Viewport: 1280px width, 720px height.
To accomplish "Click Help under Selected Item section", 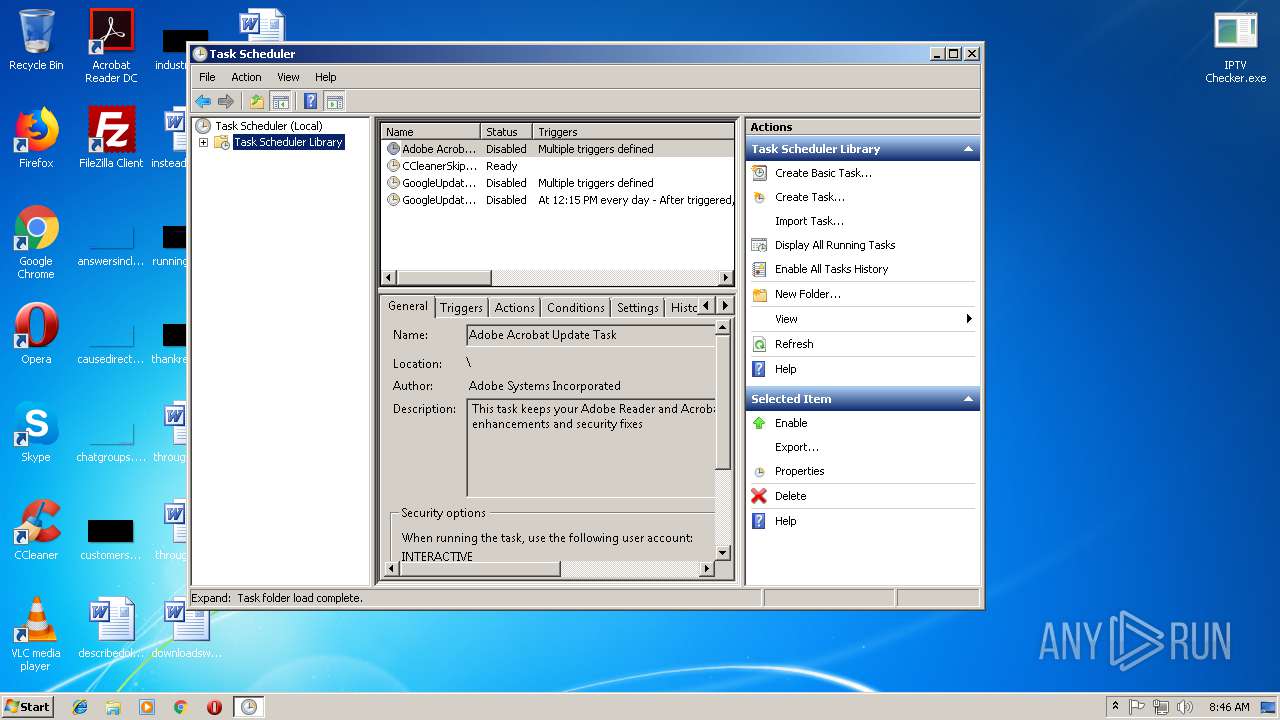I will 785,521.
